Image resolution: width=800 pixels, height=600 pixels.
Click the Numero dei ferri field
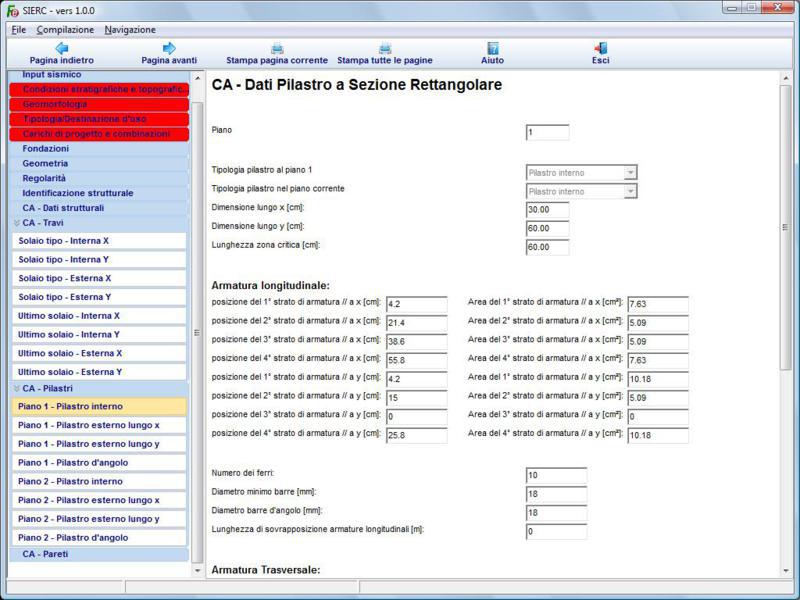557,475
